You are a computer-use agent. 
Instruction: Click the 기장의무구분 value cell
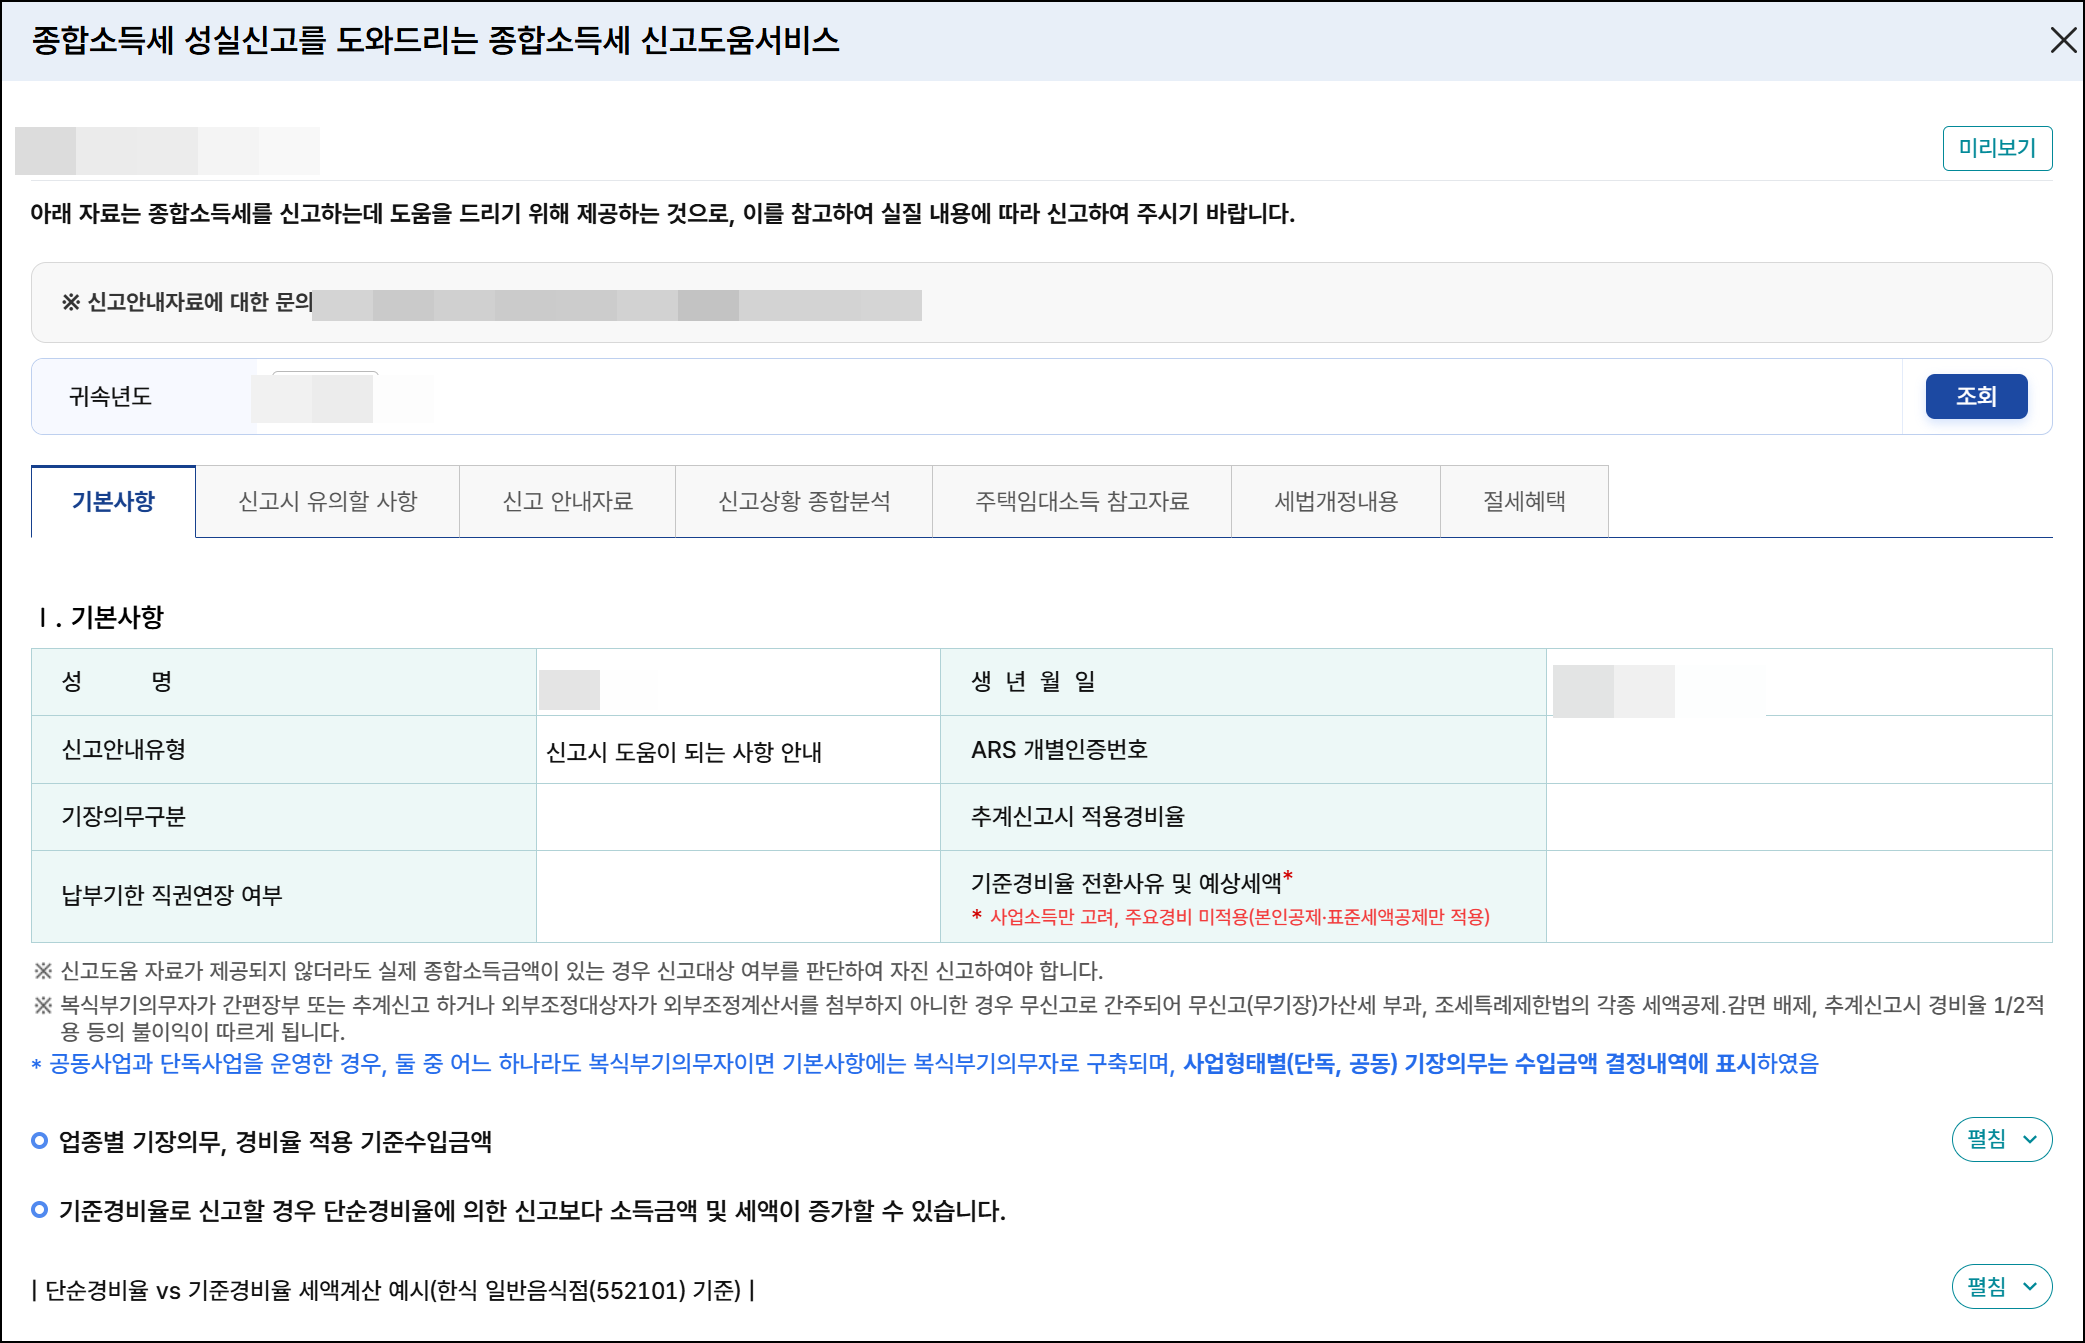(737, 817)
